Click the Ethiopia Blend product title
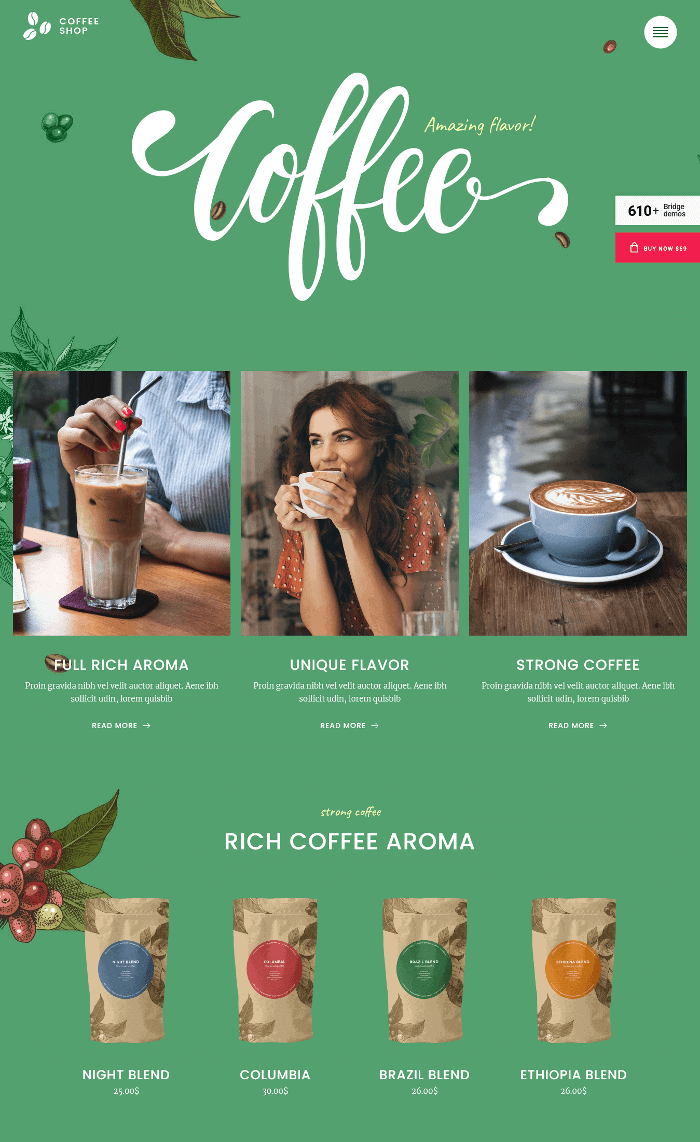 point(573,1074)
